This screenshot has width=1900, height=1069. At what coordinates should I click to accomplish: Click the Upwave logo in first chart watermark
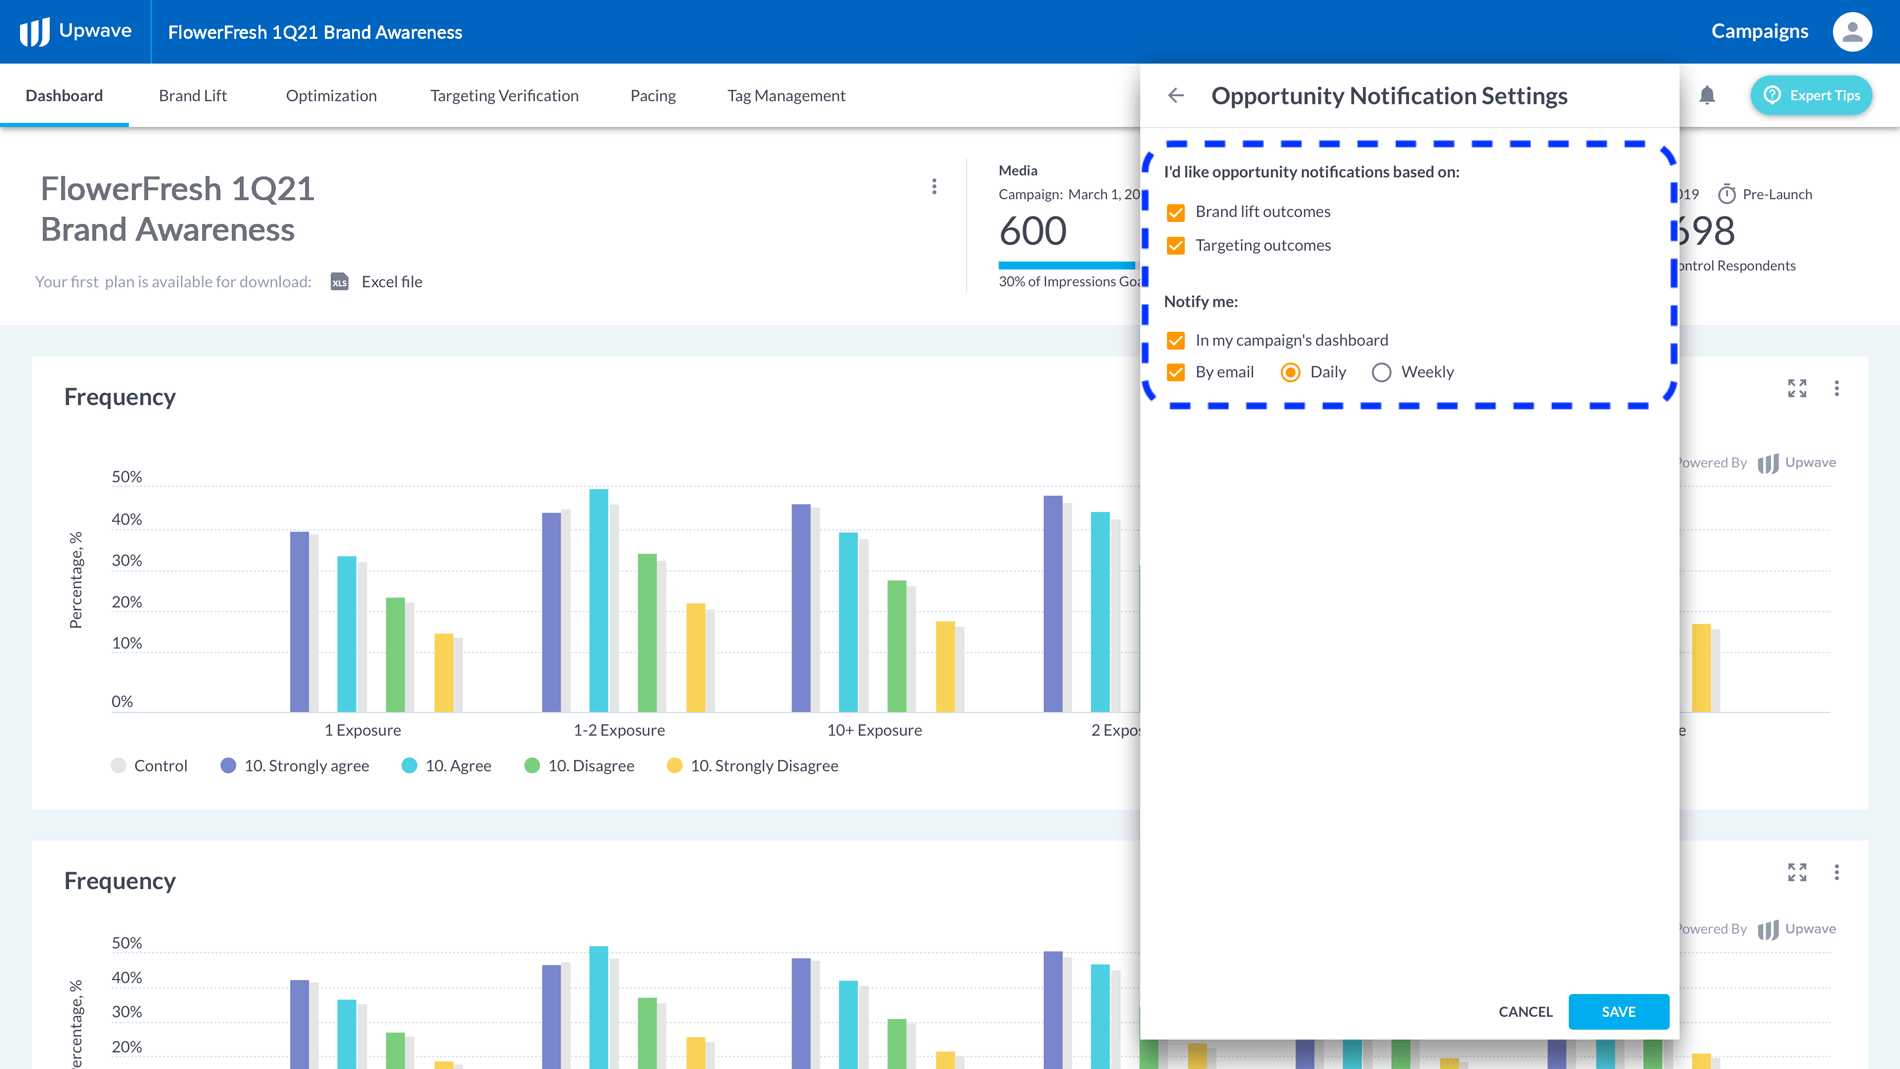coord(1797,463)
